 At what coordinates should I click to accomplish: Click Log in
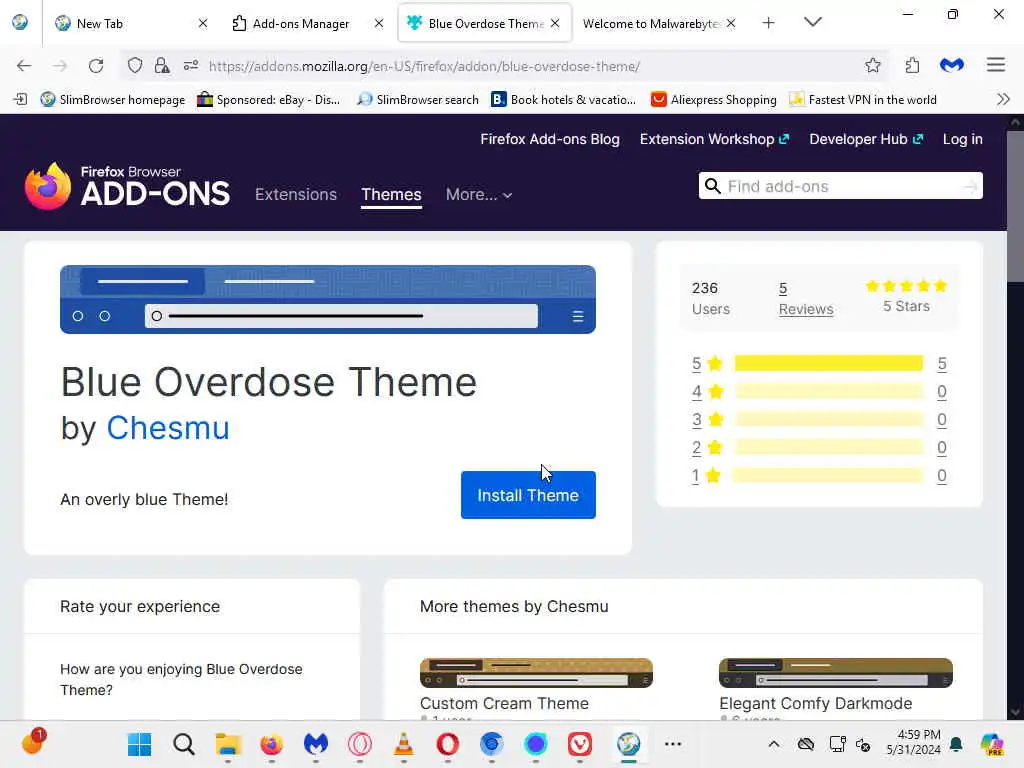coord(962,139)
